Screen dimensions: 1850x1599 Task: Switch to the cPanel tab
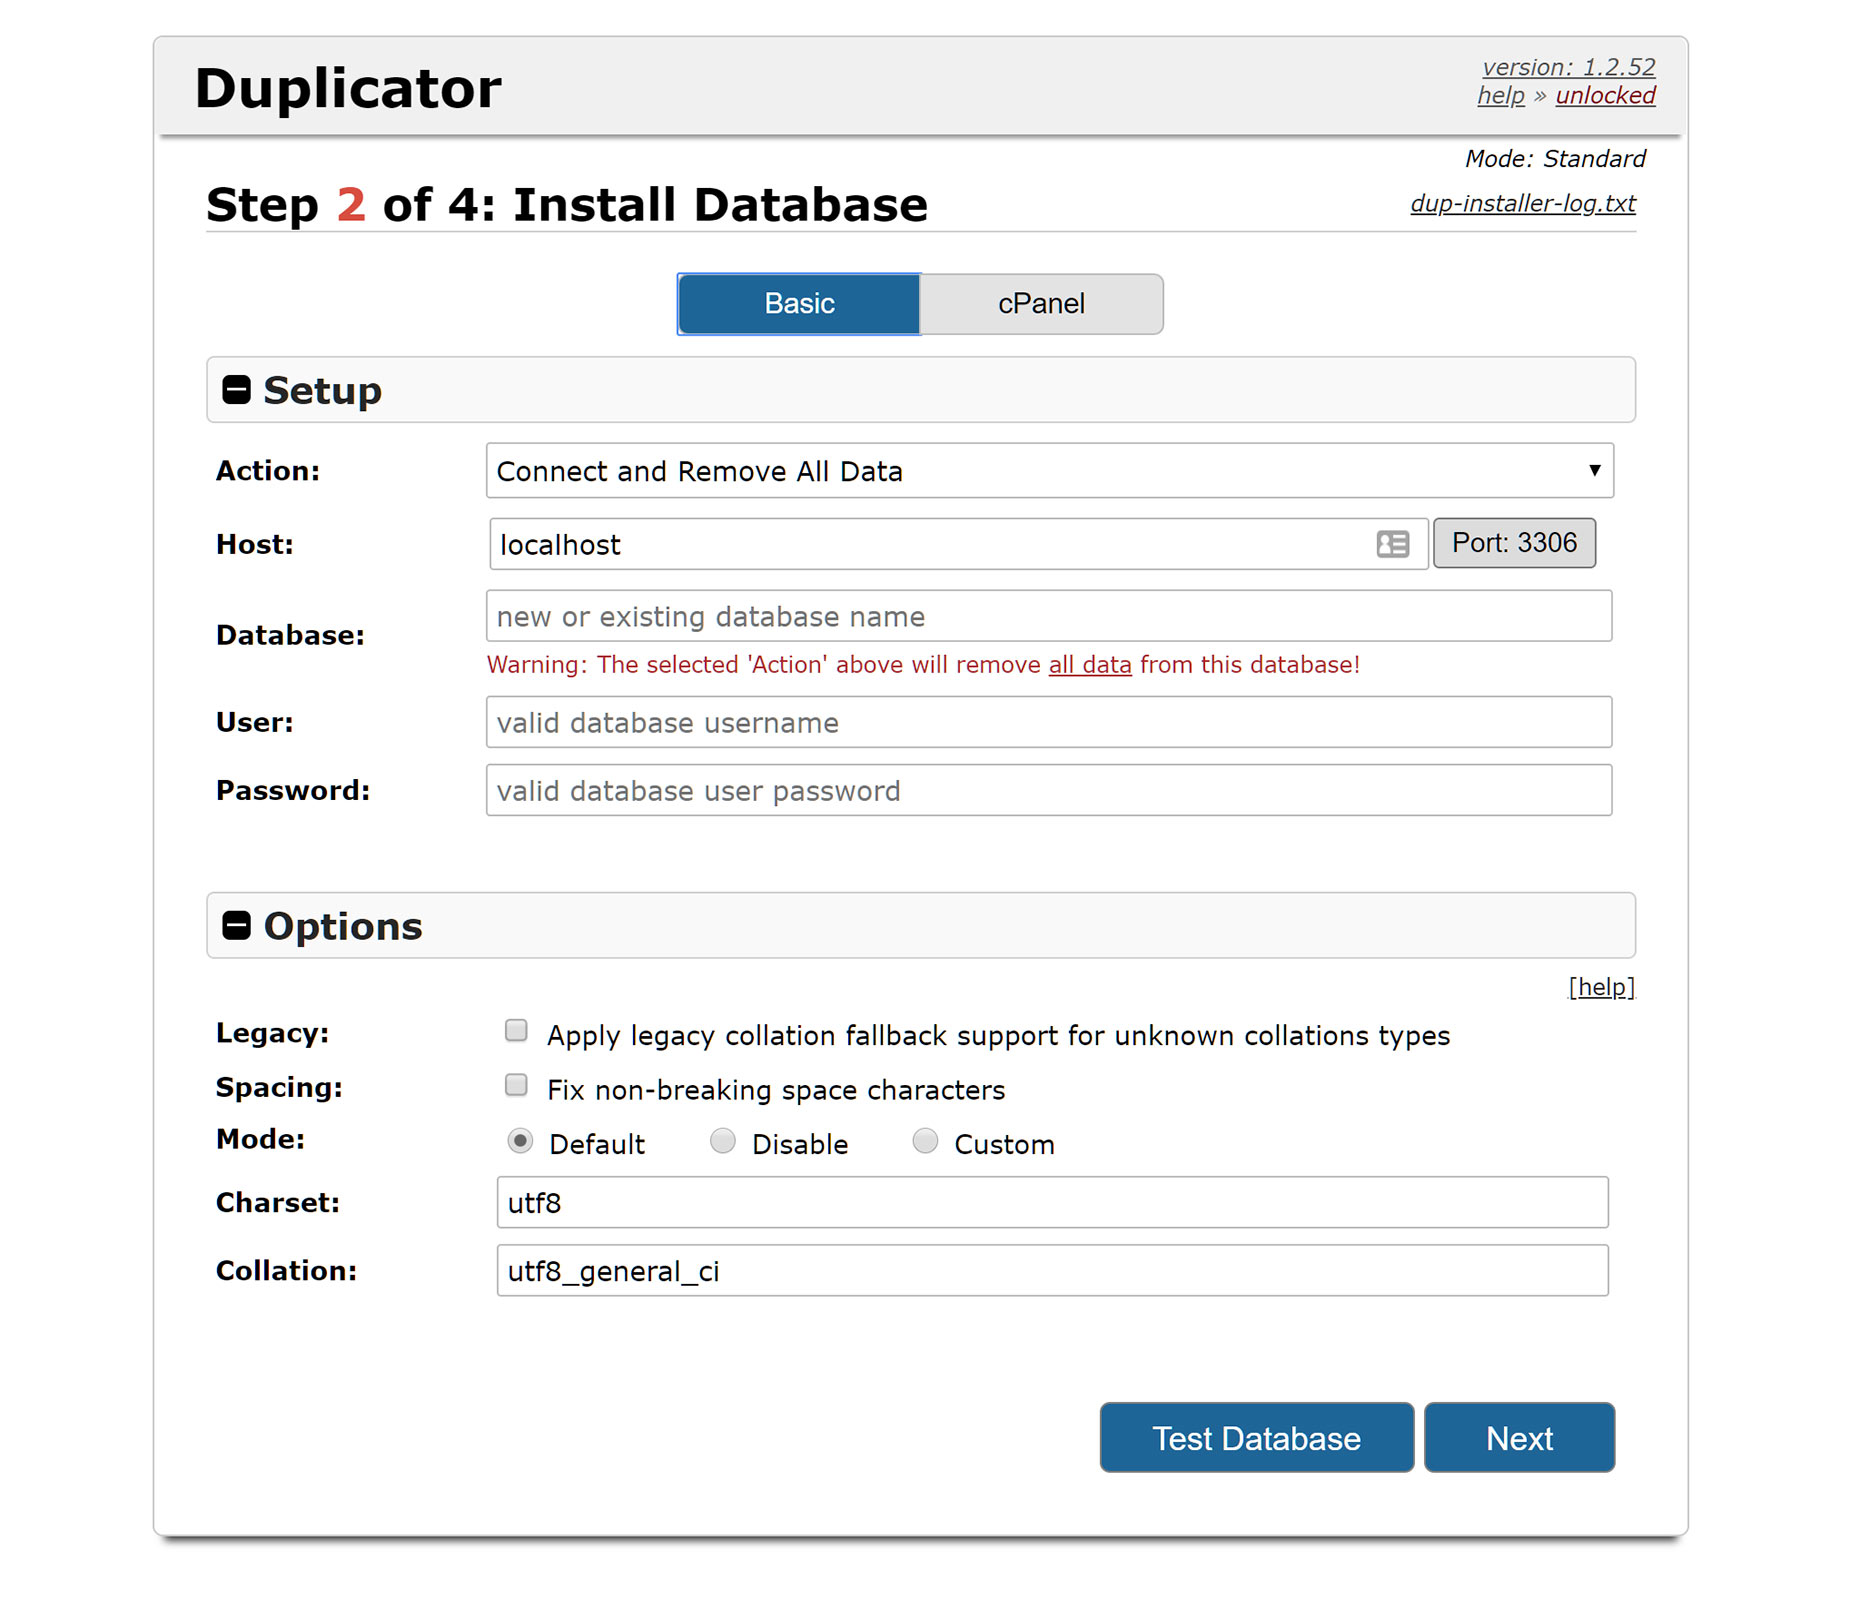pyautogui.click(x=1040, y=303)
